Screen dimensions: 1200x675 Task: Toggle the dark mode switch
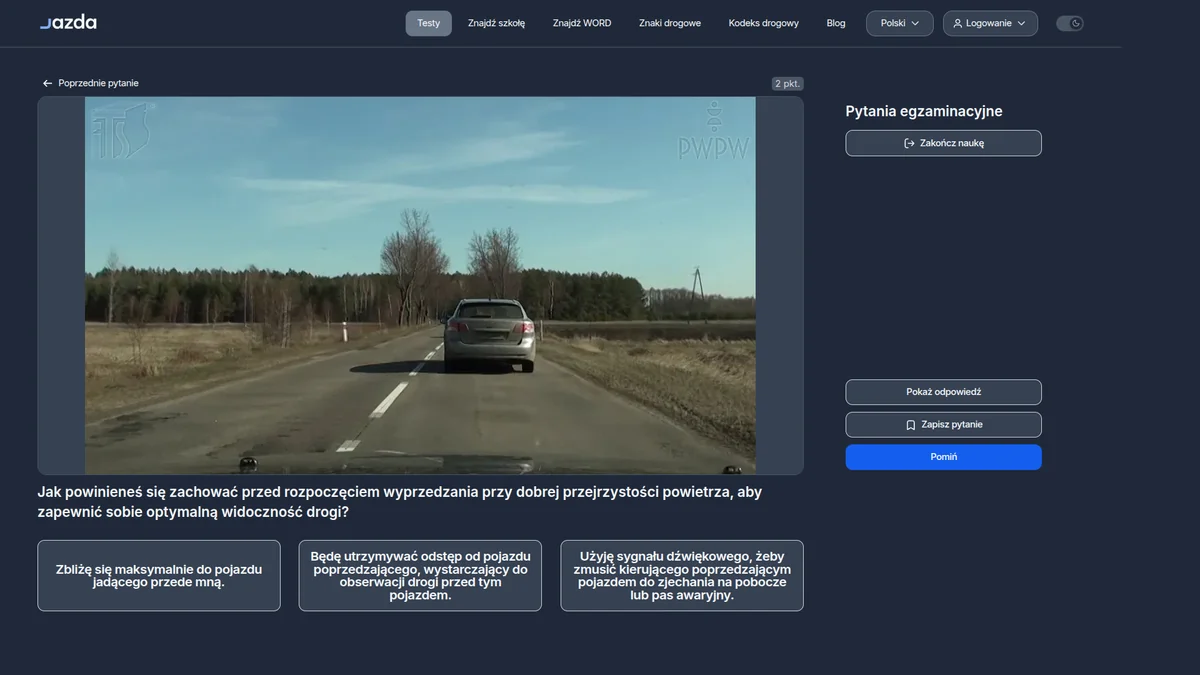[x=1070, y=24]
